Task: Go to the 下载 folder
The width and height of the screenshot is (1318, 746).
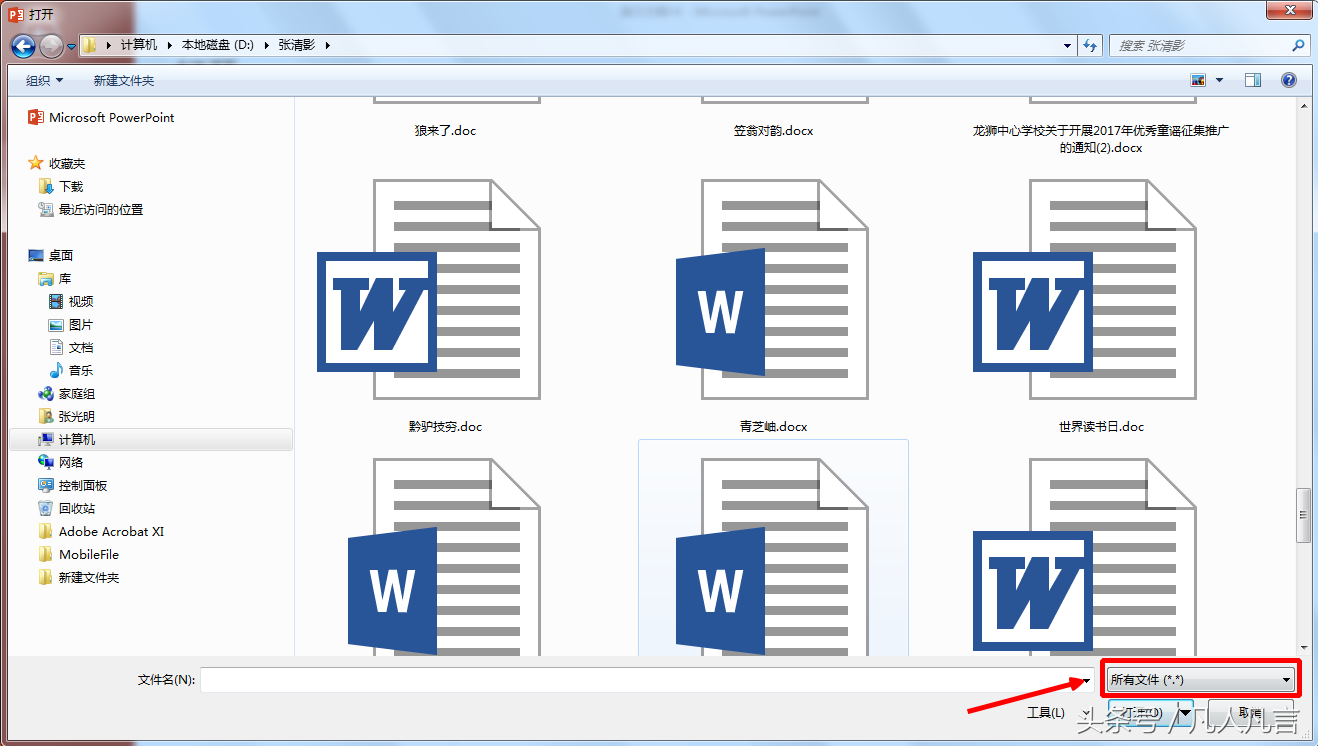Action: point(61,186)
